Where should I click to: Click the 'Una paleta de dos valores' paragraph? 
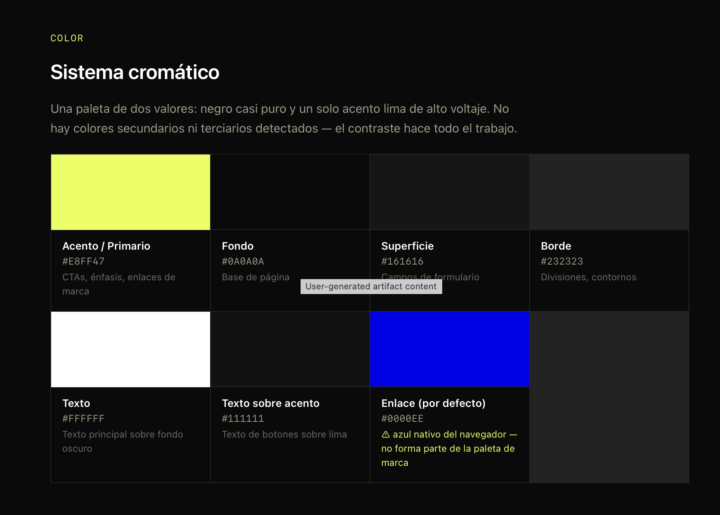(x=284, y=118)
